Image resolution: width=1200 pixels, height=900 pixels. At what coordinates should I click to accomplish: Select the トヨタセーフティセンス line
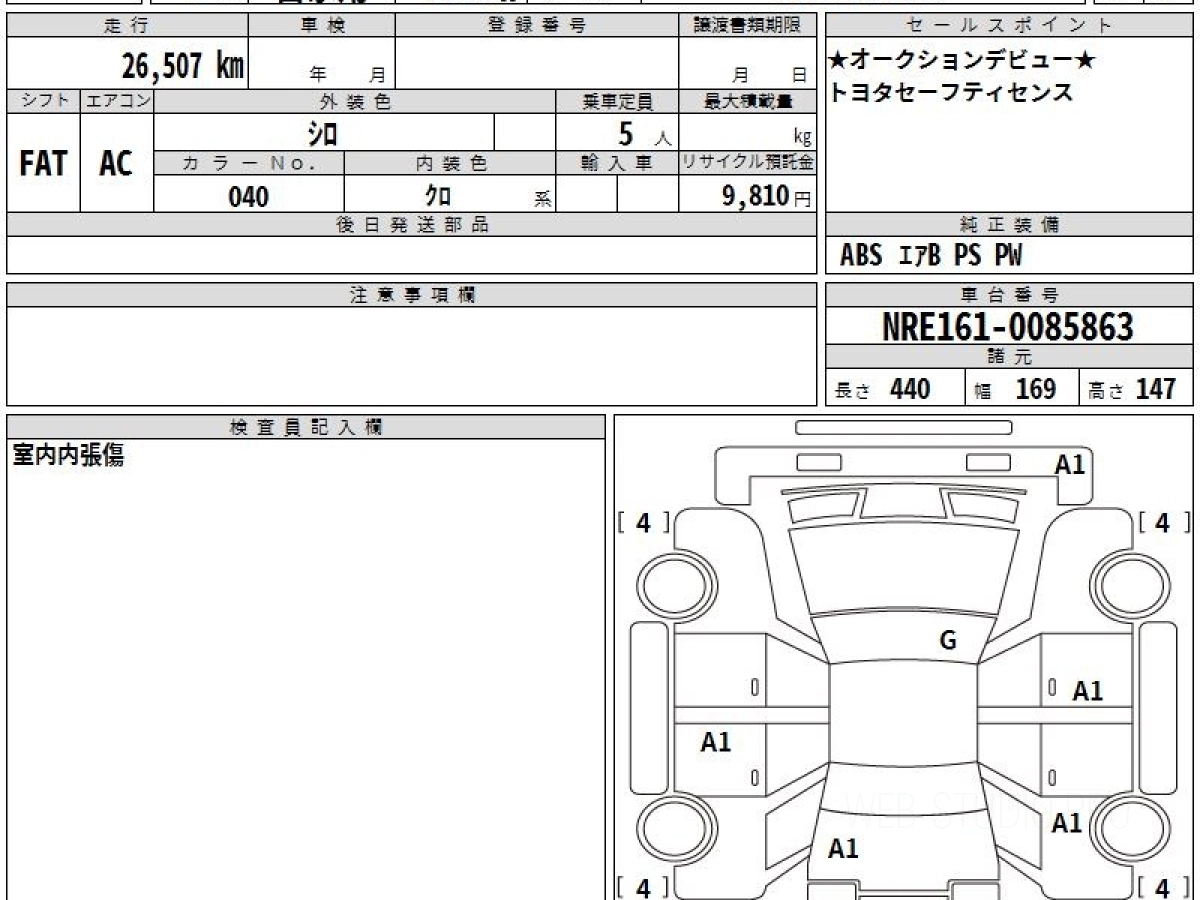951,93
